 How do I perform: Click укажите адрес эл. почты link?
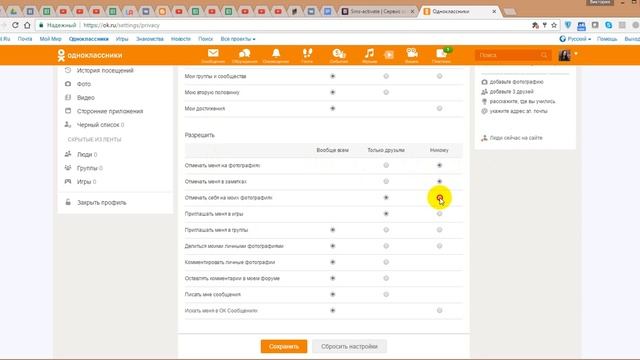click(x=518, y=111)
